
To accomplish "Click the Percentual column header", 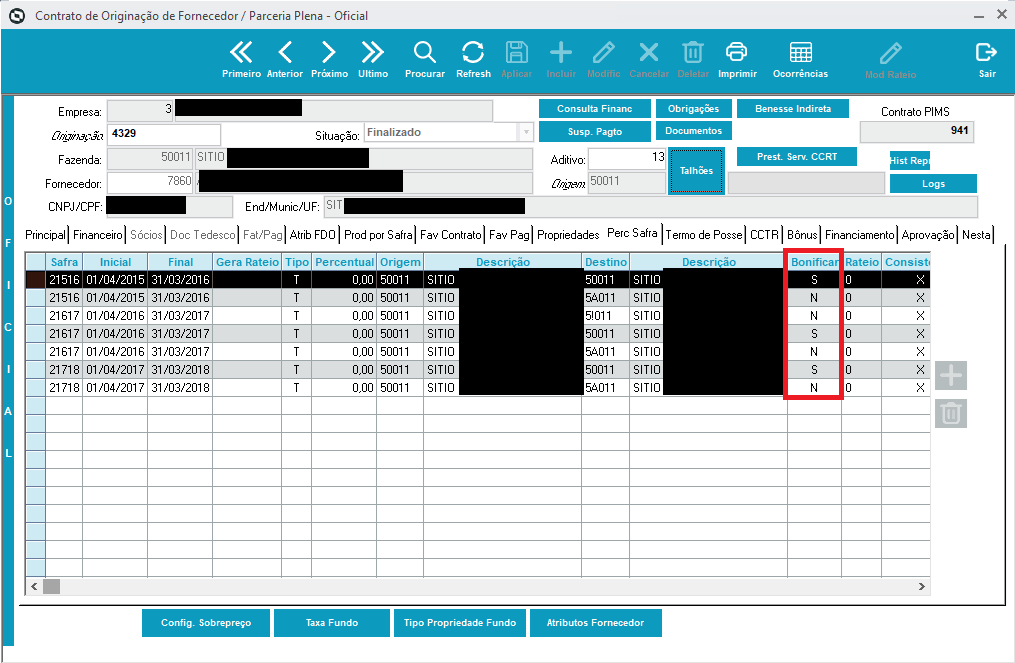I will tap(344, 262).
